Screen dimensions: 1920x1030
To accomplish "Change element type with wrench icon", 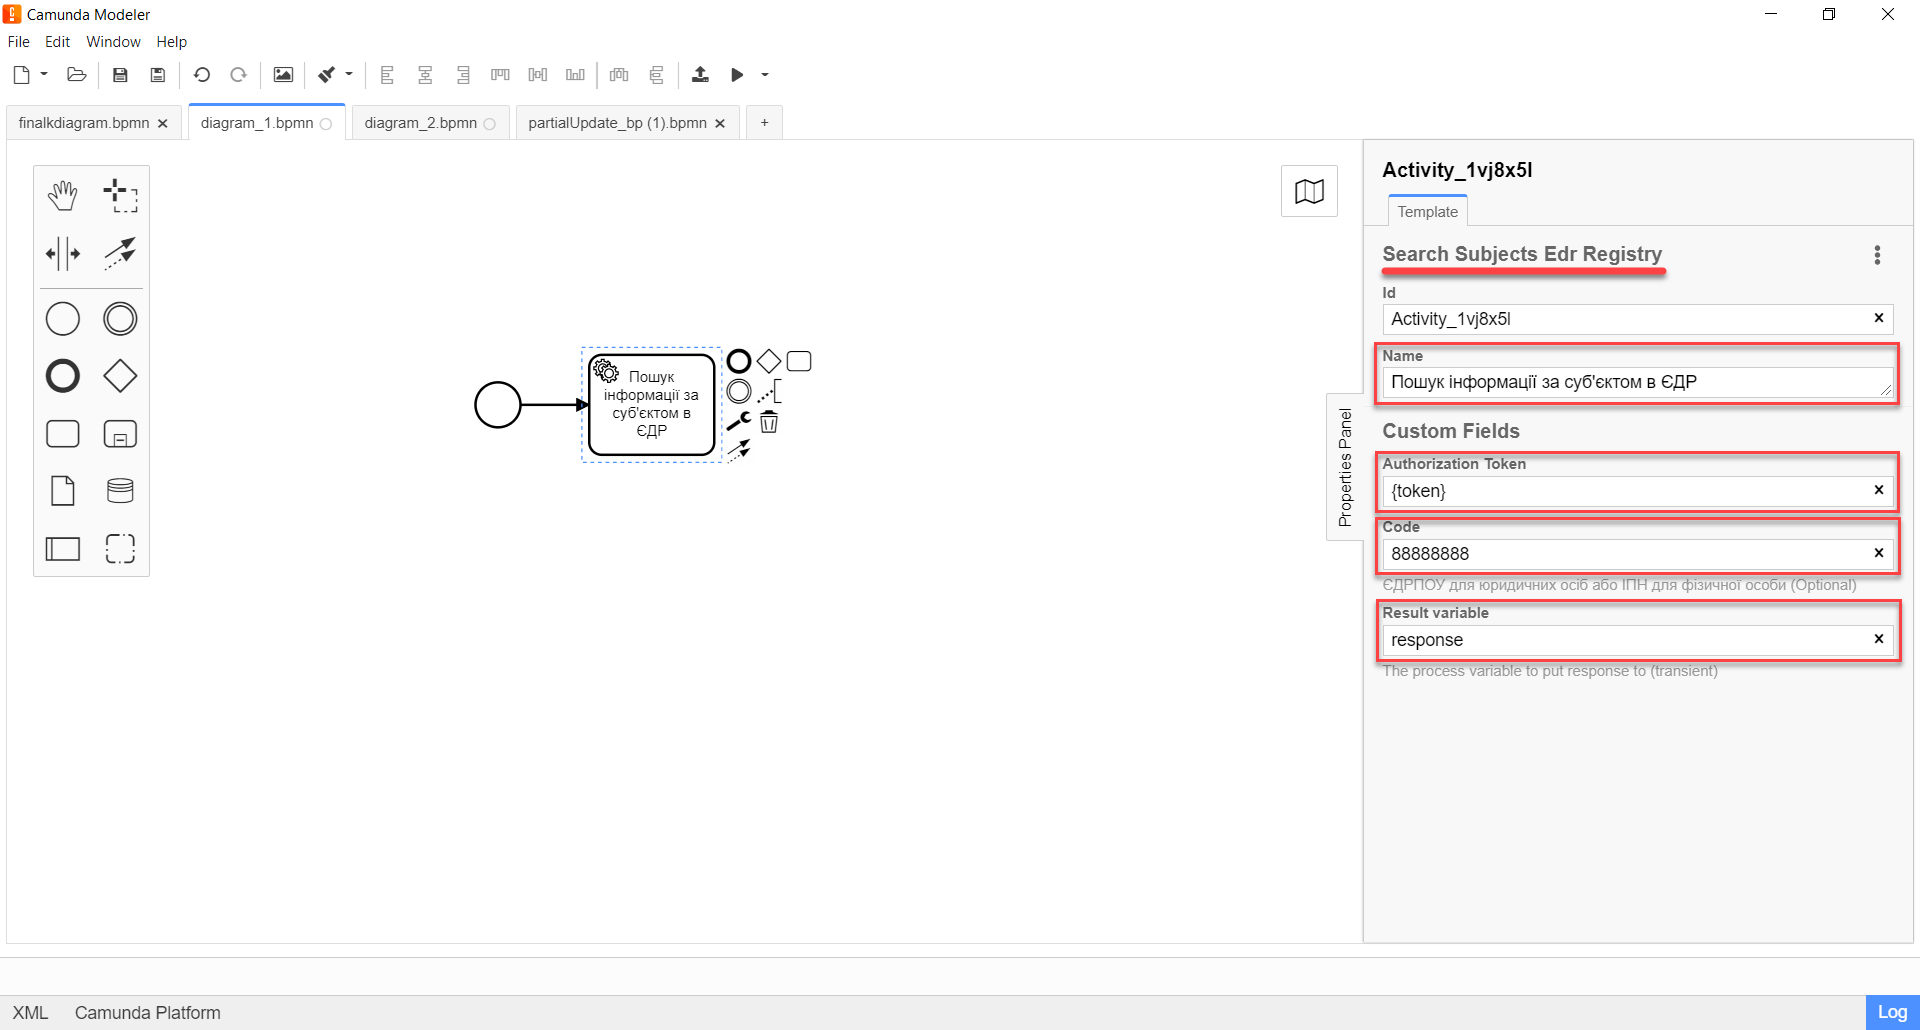I will click(x=739, y=421).
